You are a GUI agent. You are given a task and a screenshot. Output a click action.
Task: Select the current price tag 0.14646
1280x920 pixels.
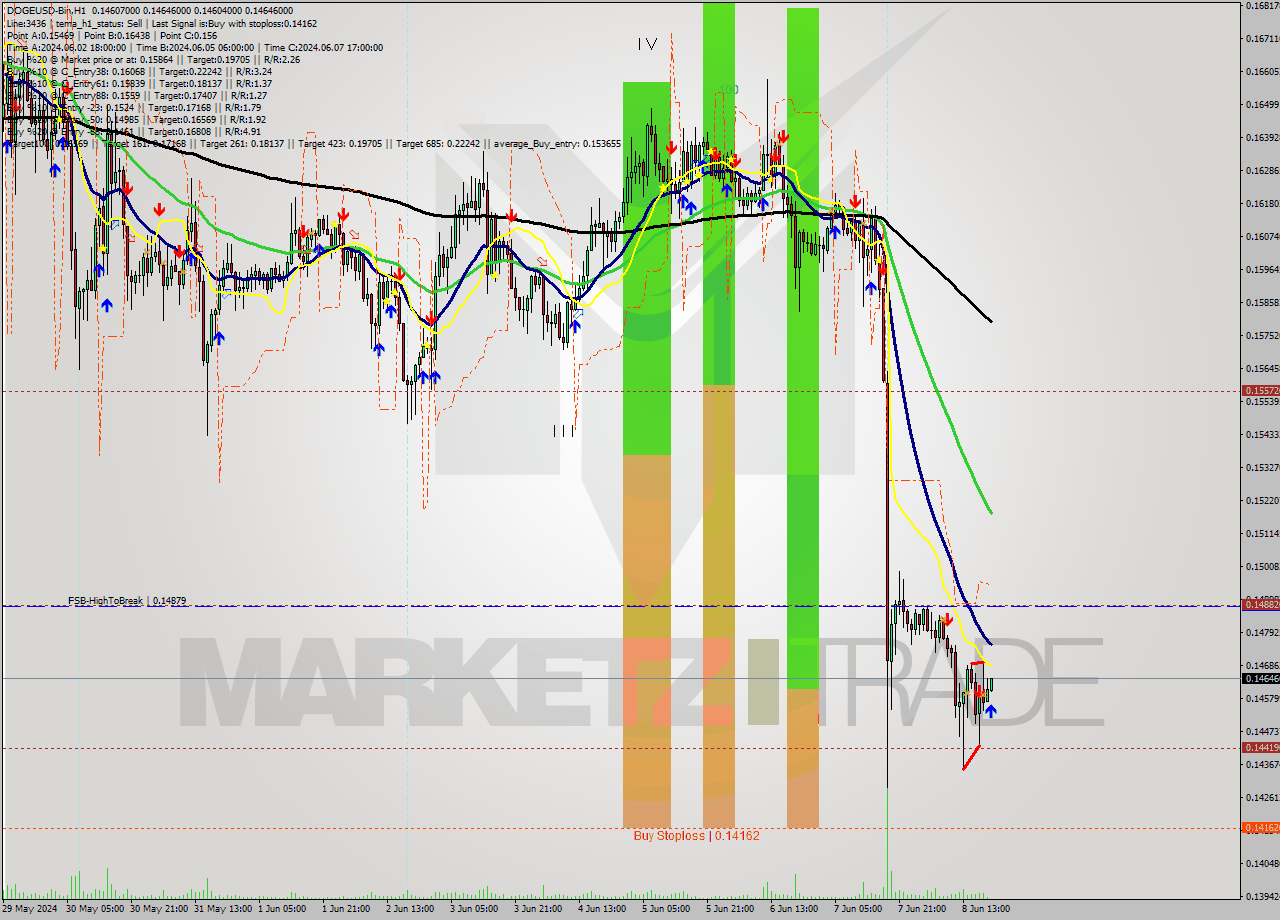[1260, 678]
